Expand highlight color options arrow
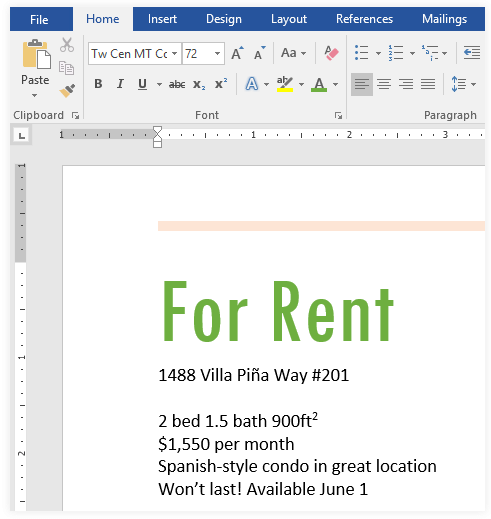Viewport: 491px width, 519px height. point(301,84)
